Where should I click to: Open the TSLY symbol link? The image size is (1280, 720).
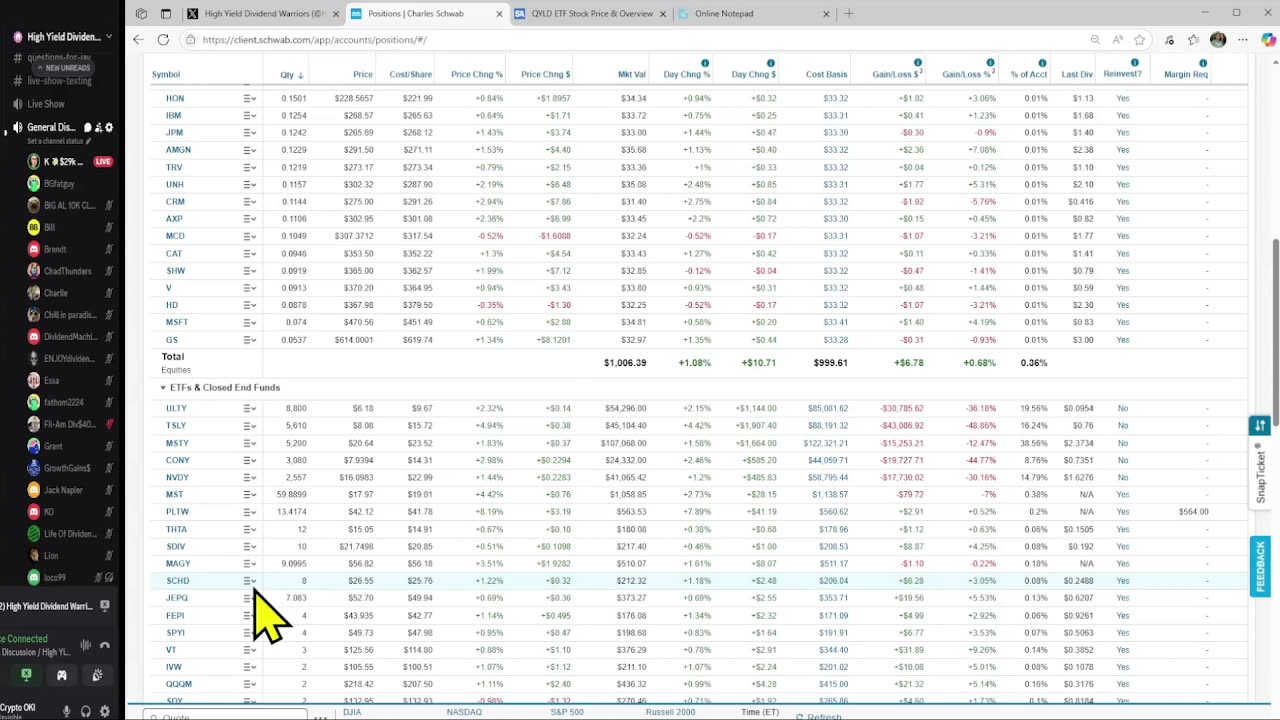(x=176, y=426)
